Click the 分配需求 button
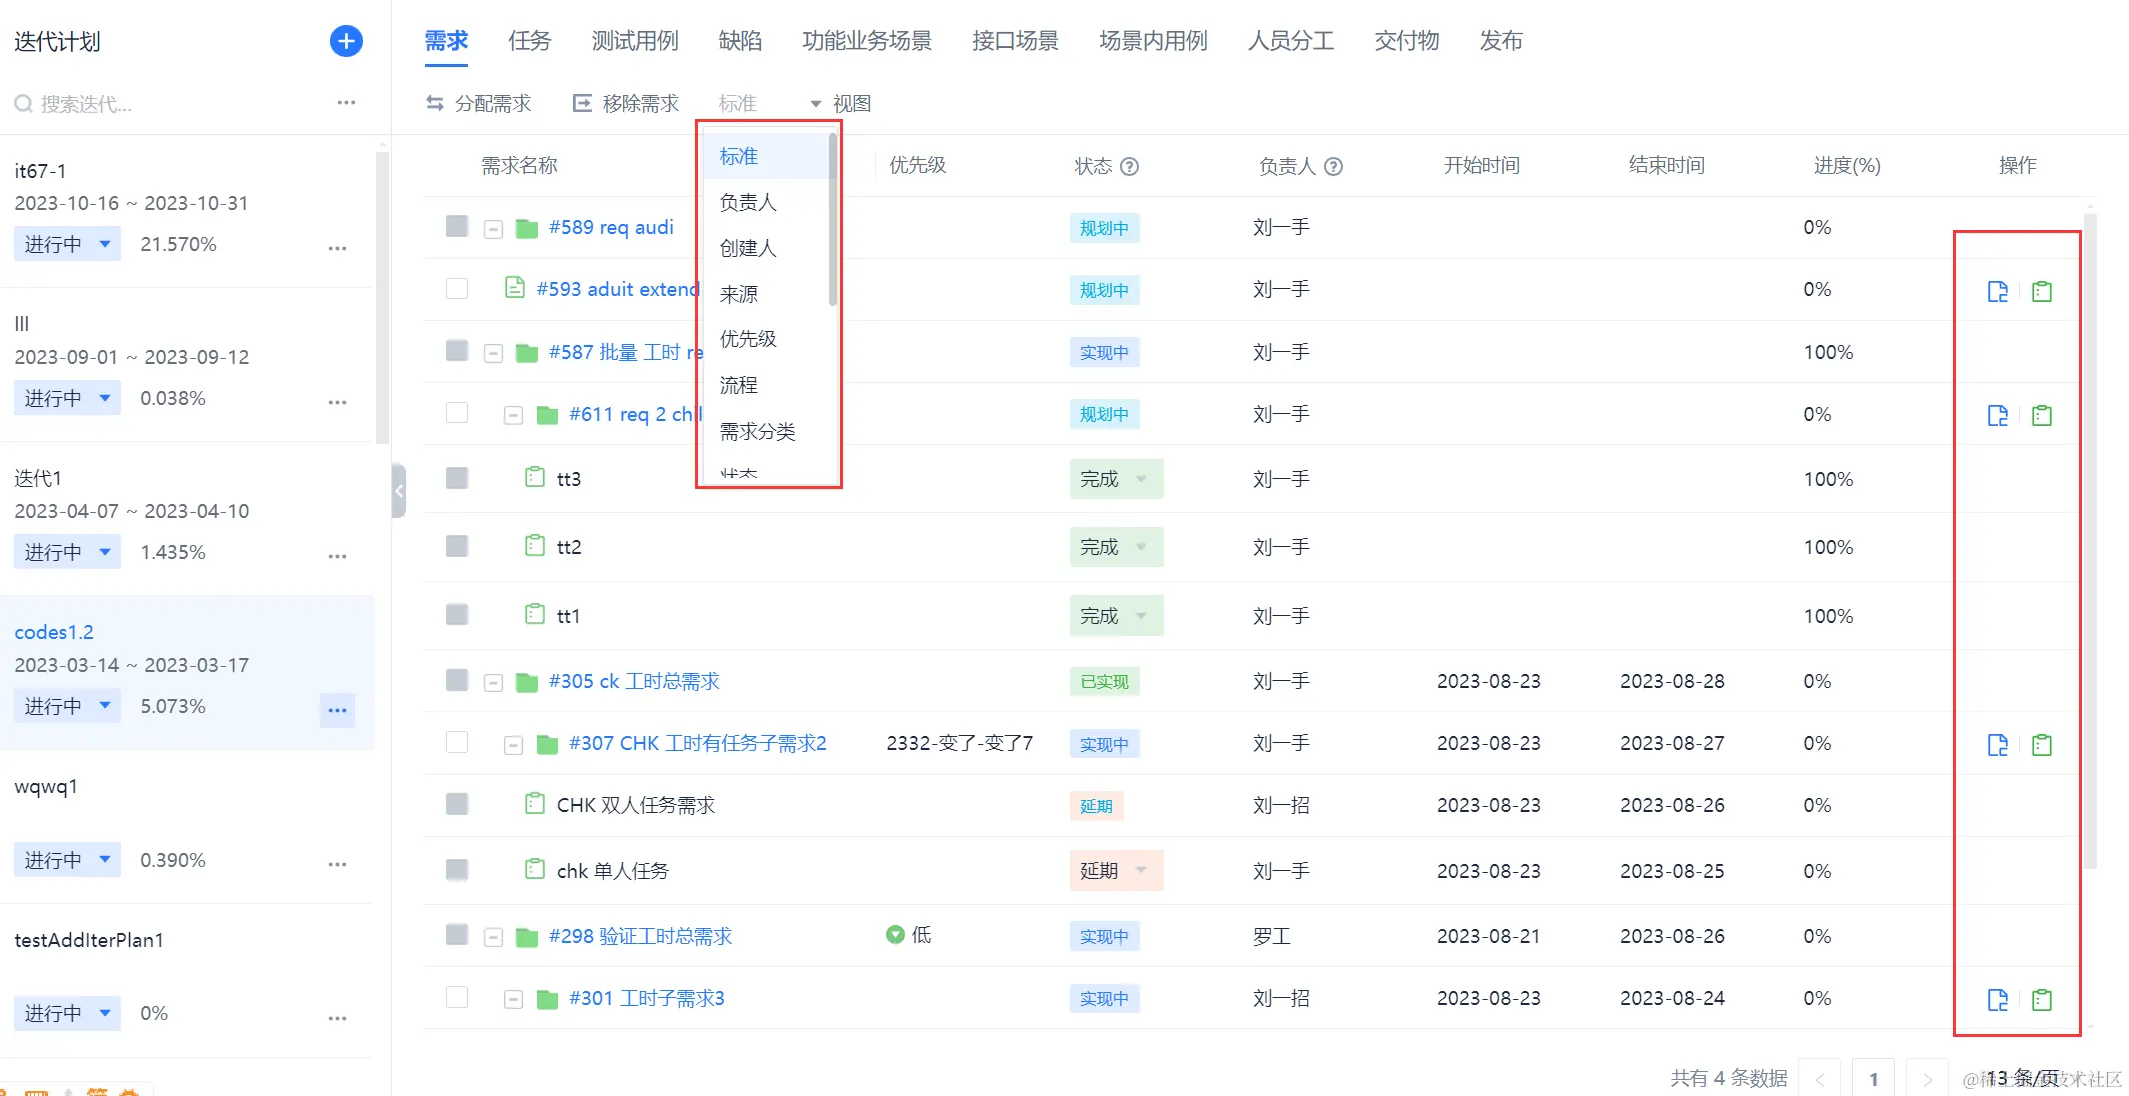2129x1096 pixels. 479,103
